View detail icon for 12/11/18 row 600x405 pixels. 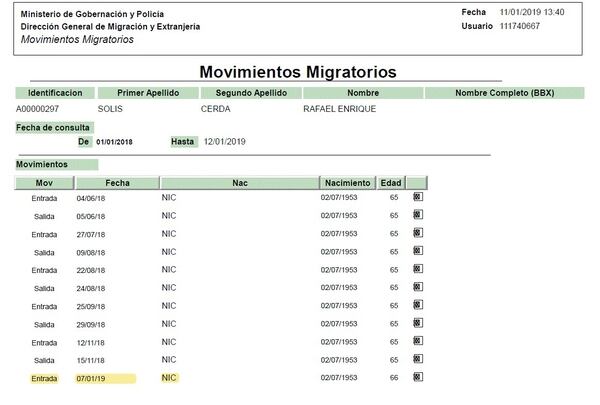[x=418, y=342]
